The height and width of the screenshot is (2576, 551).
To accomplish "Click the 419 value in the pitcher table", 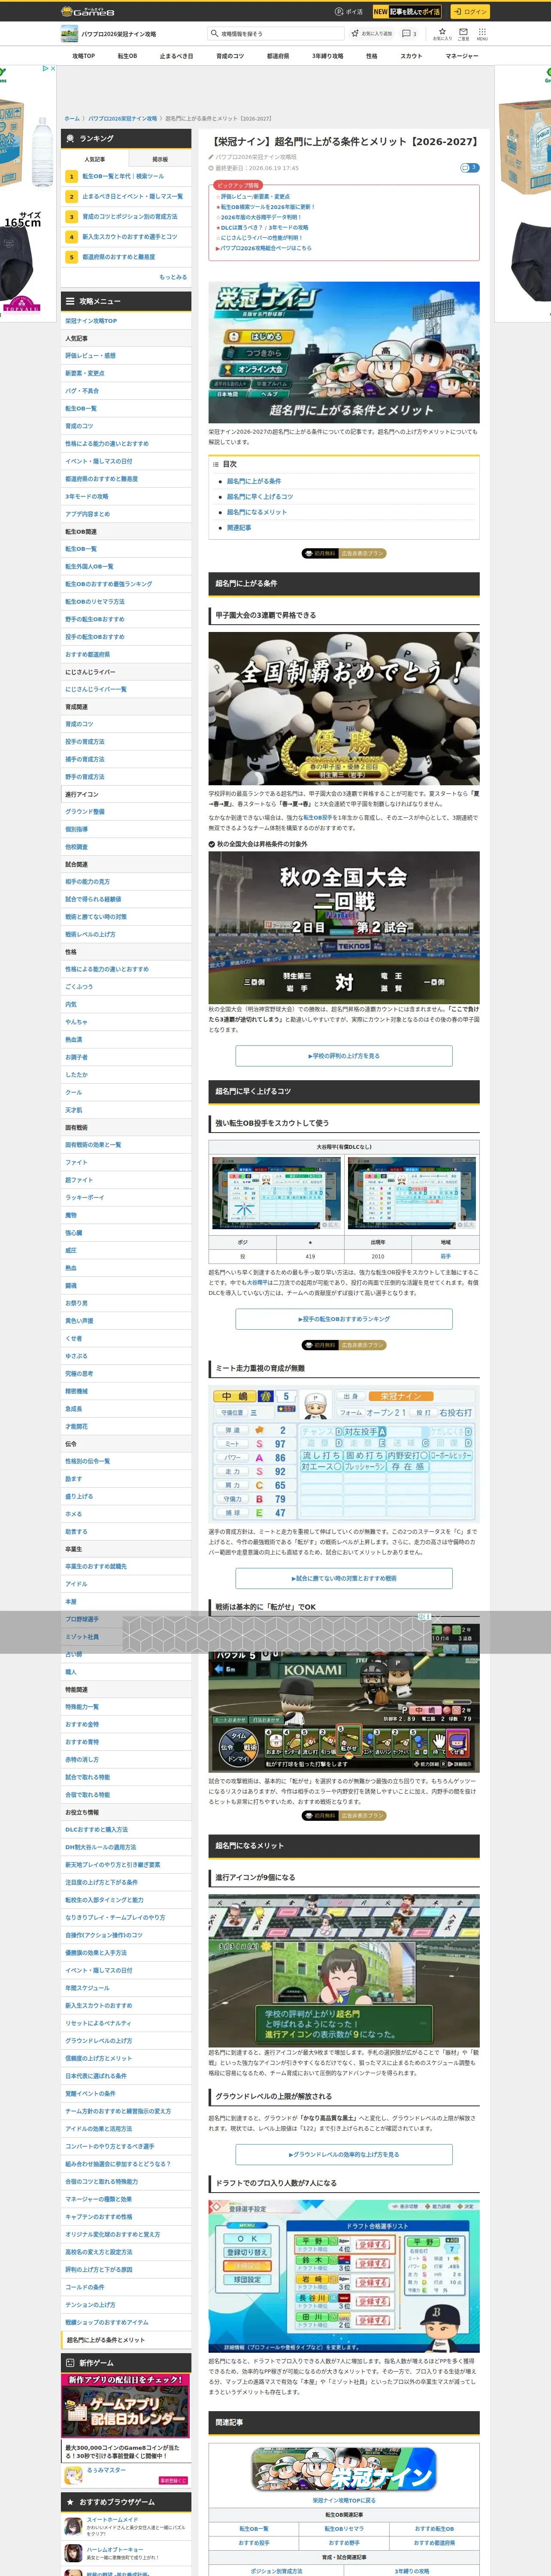I will pos(310,1256).
